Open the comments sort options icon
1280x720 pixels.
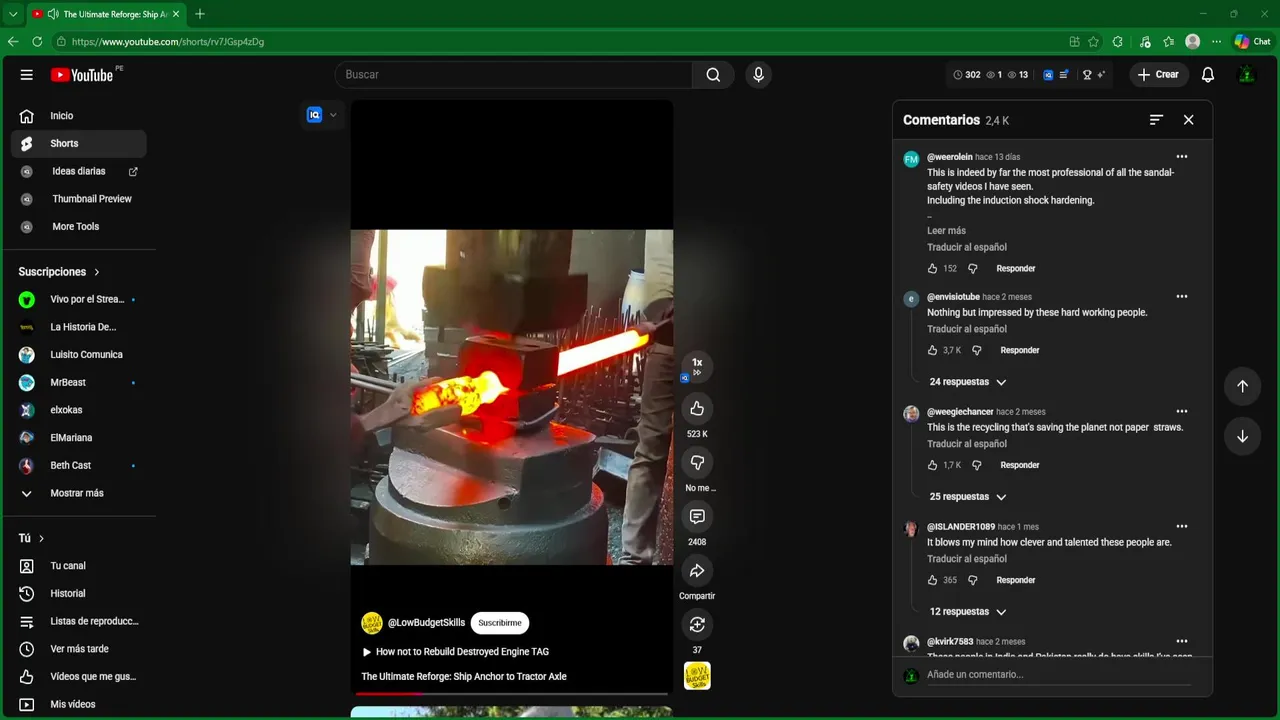(x=1156, y=120)
